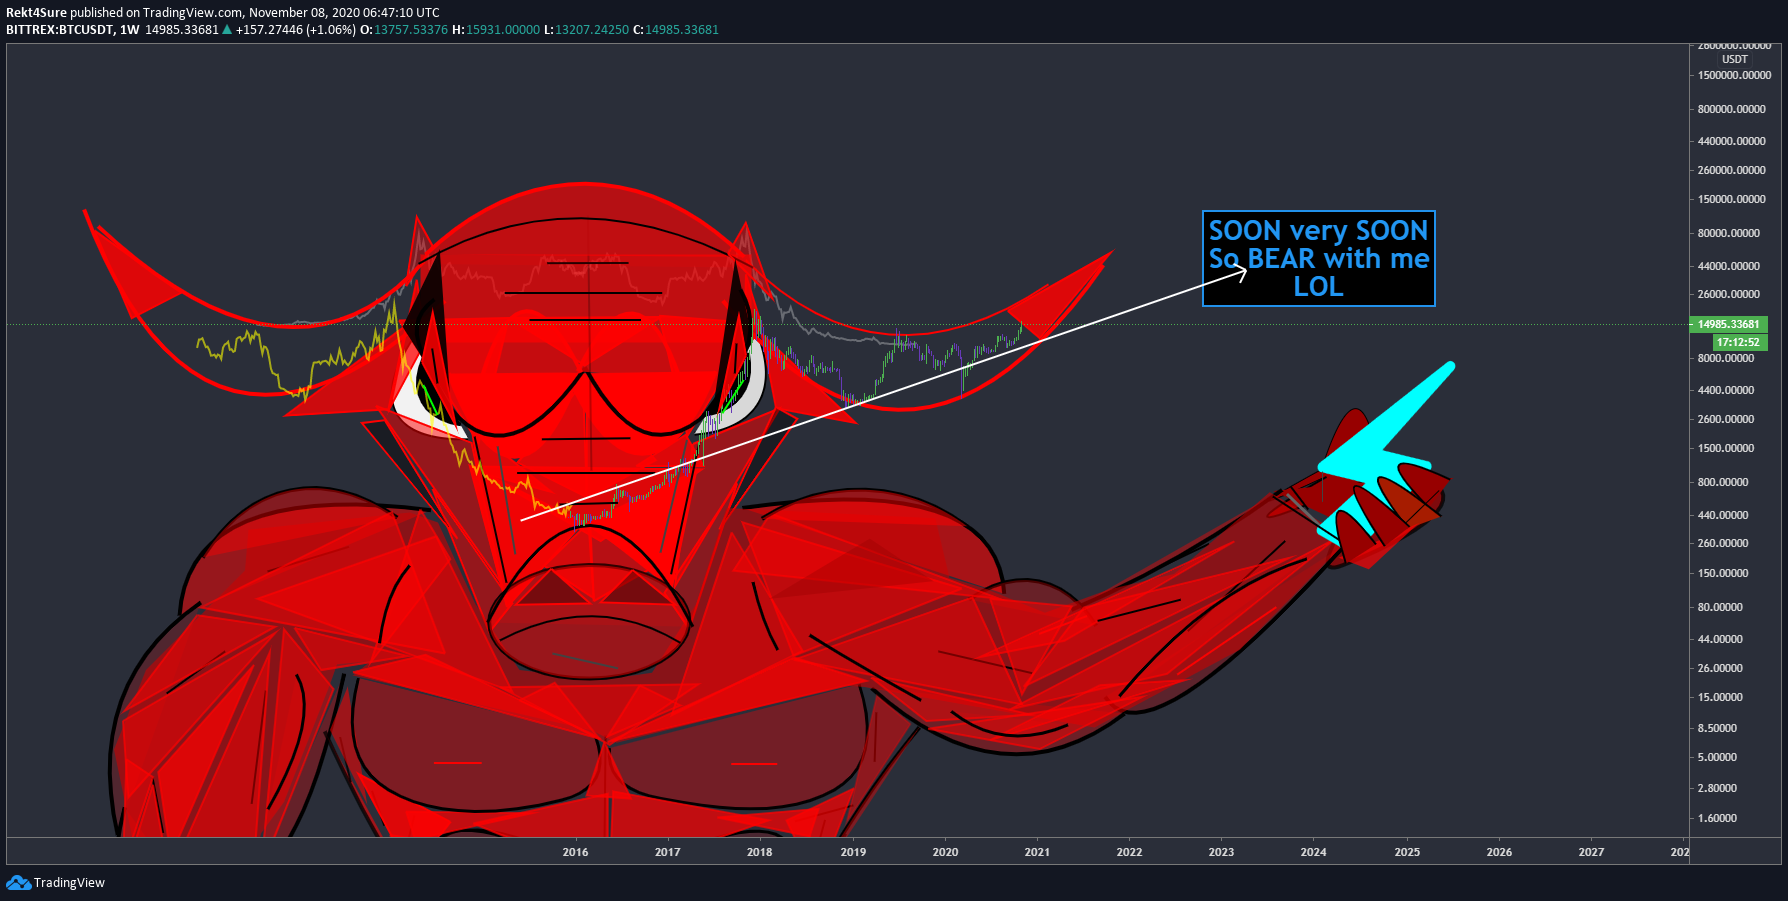
Task: Click the 2027 label on time axis
Action: [1591, 852]
